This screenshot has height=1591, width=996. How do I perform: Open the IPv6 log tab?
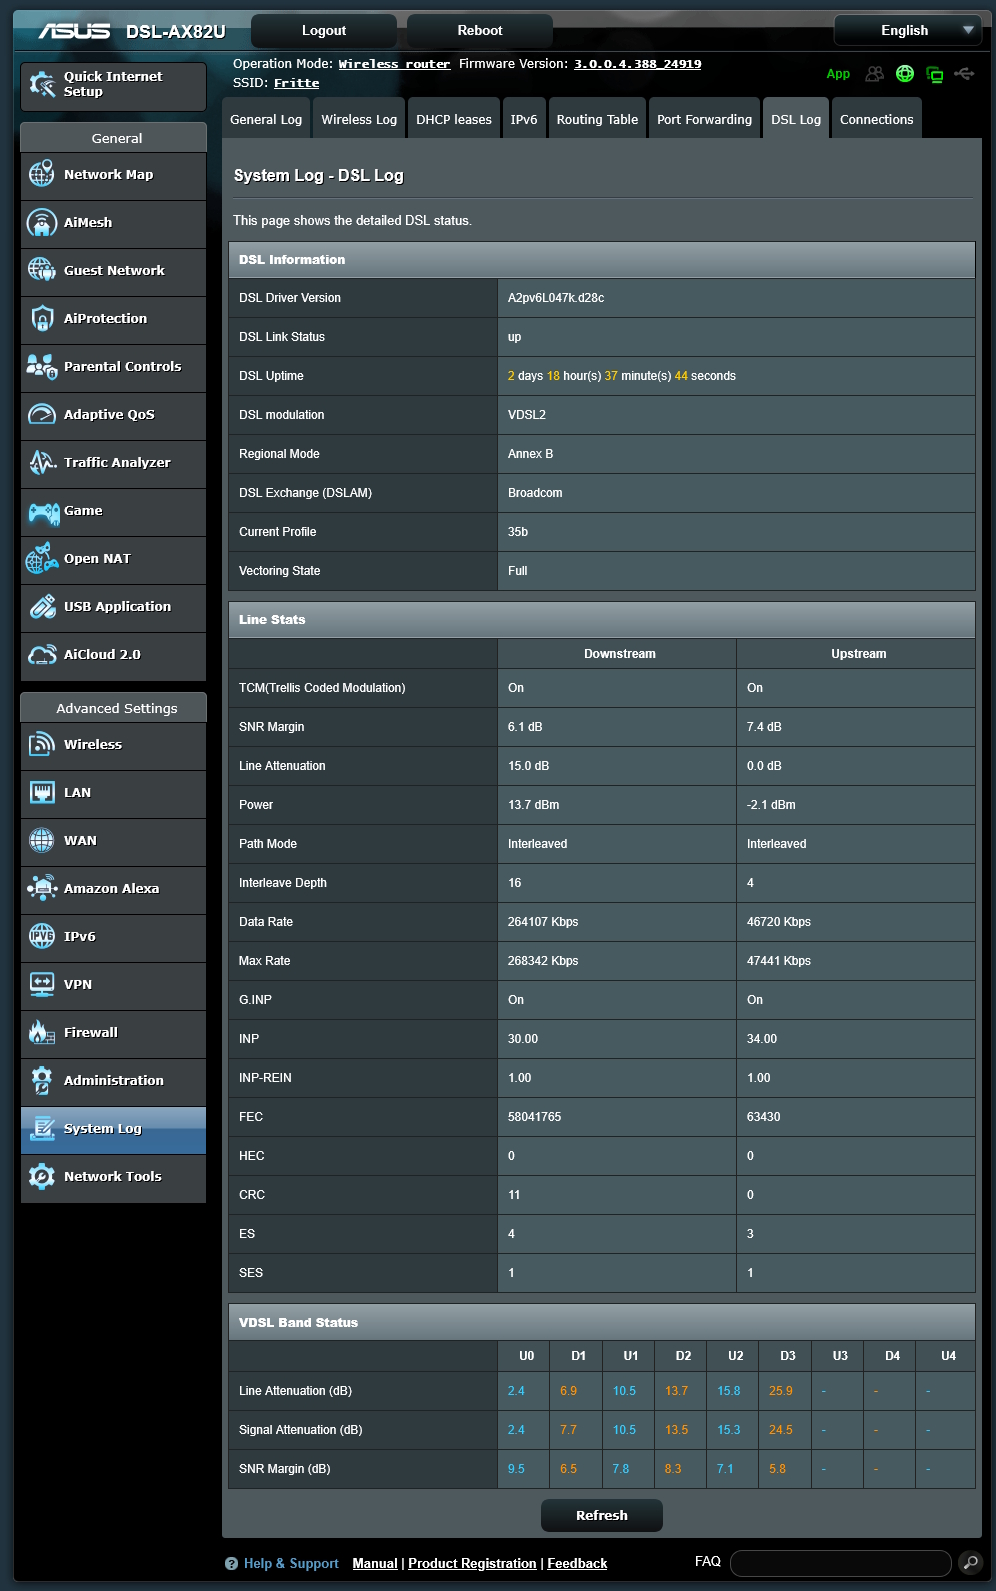[x=524, y=119]
